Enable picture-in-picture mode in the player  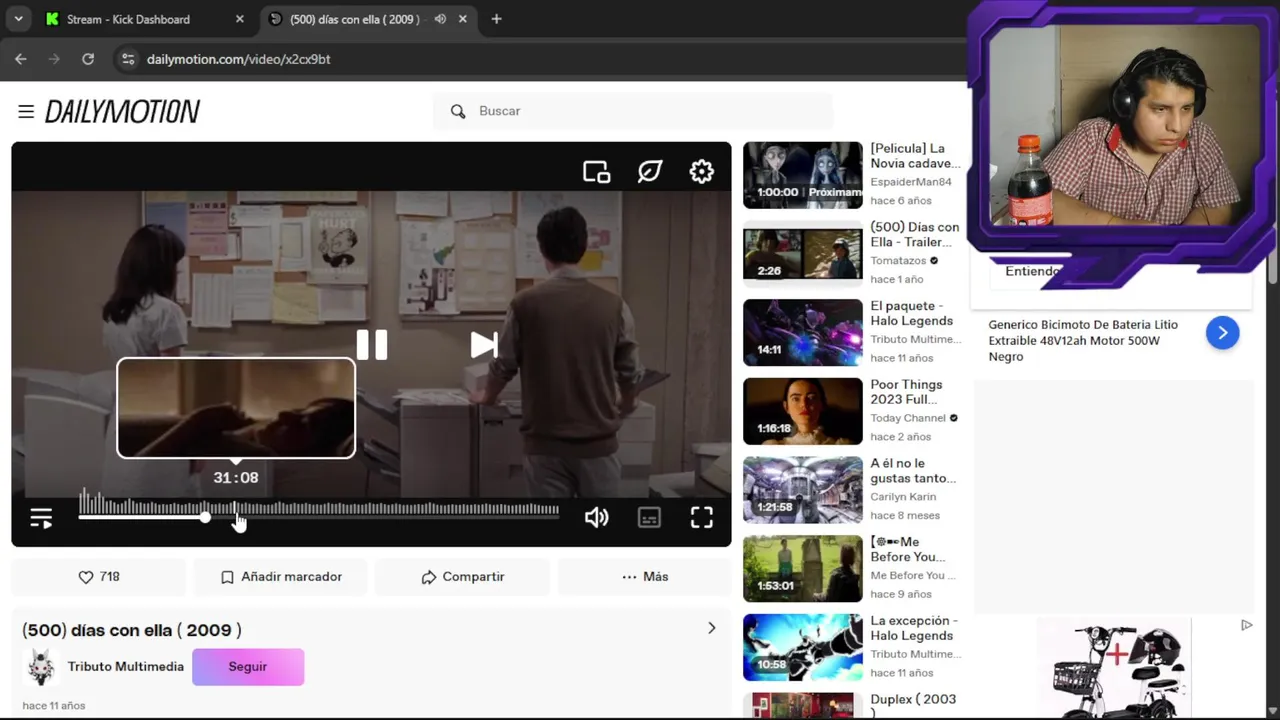pos(597,172)
